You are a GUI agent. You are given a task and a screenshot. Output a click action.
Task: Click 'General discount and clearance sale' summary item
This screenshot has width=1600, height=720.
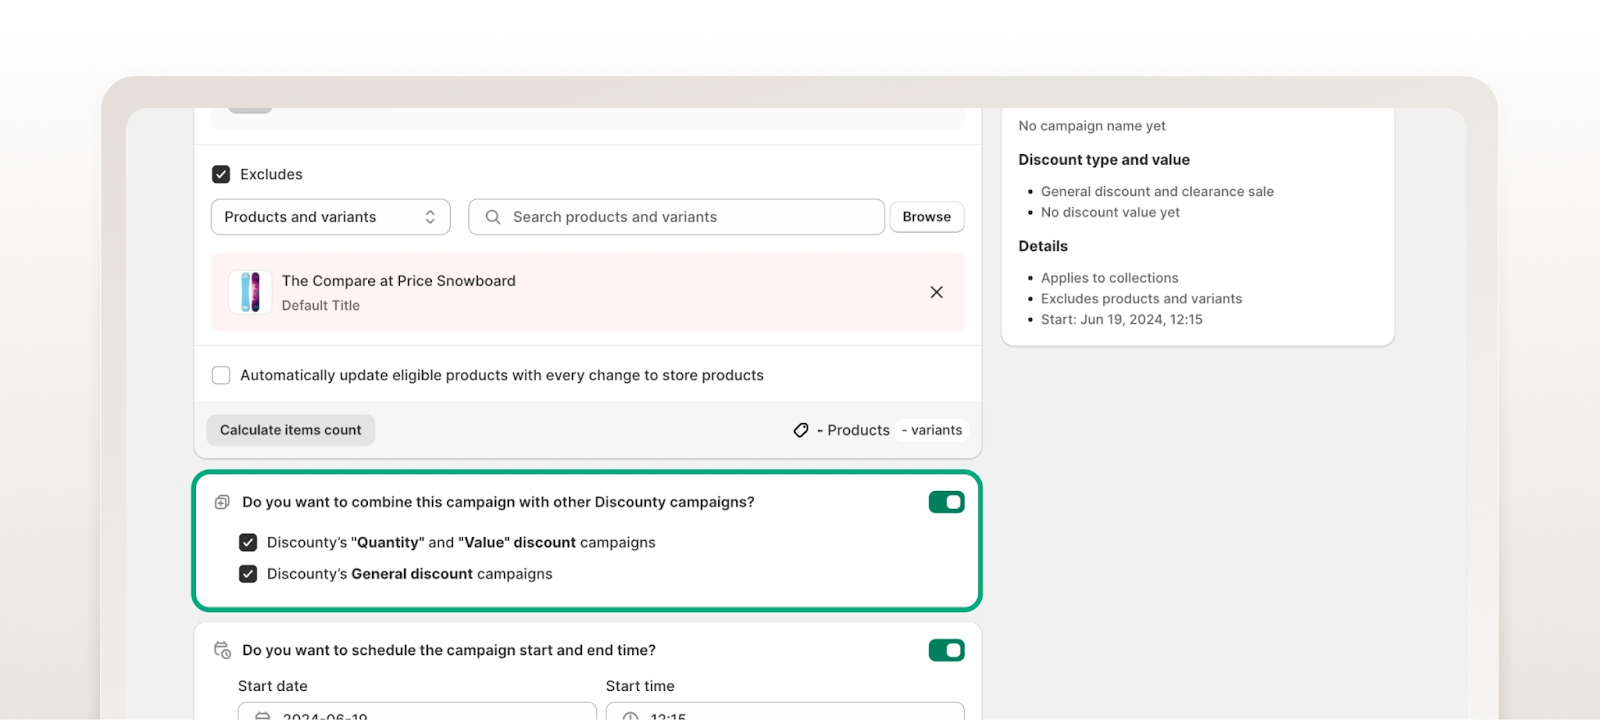1157,191
